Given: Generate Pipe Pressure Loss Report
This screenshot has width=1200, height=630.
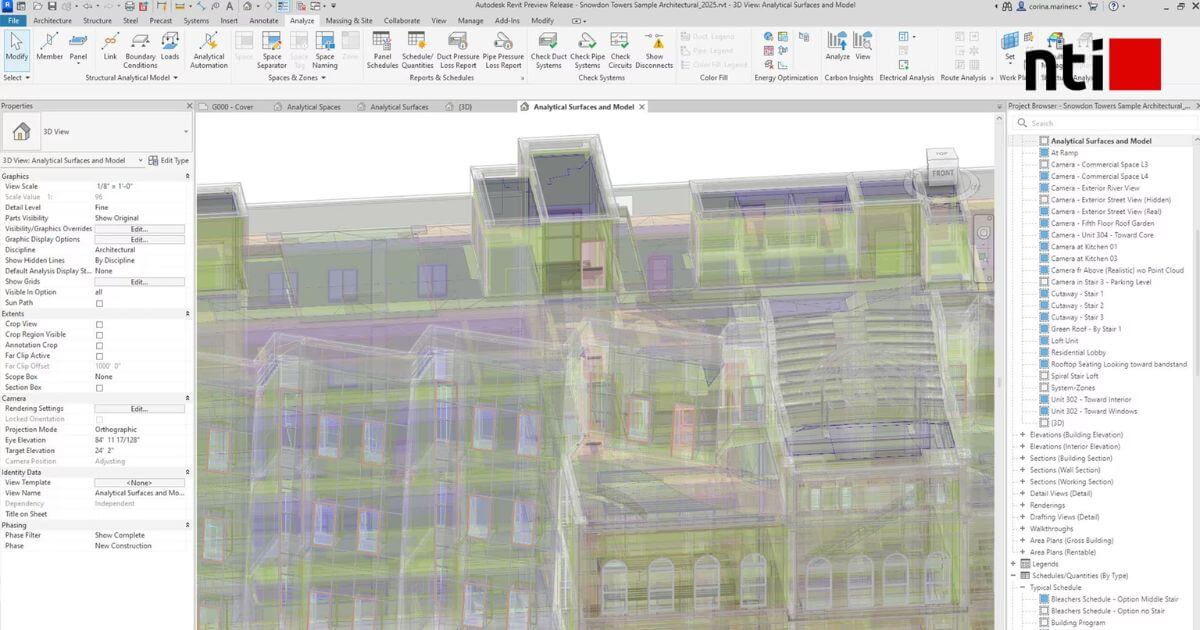Looking at the screenshot, I should tap(503, 50).
